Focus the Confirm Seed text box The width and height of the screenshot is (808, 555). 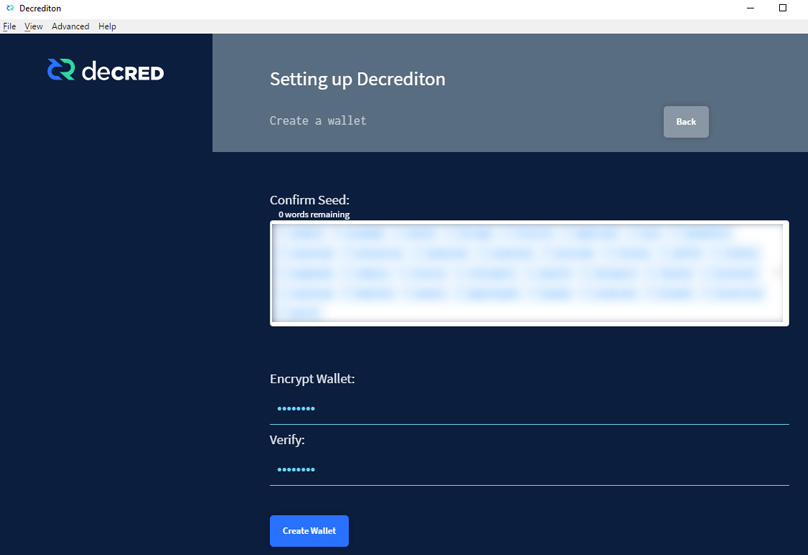tap(529, 273)
